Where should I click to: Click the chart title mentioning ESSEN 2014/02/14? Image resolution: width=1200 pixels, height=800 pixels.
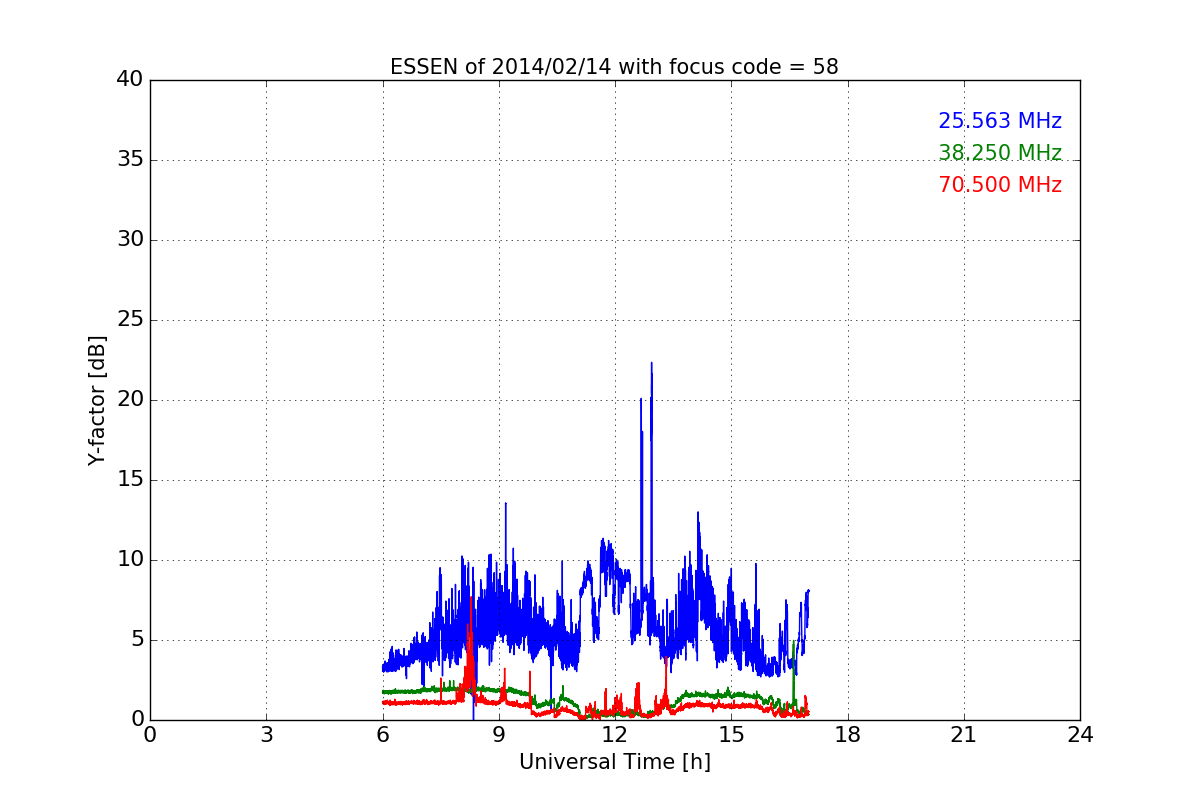click(614, 67)
